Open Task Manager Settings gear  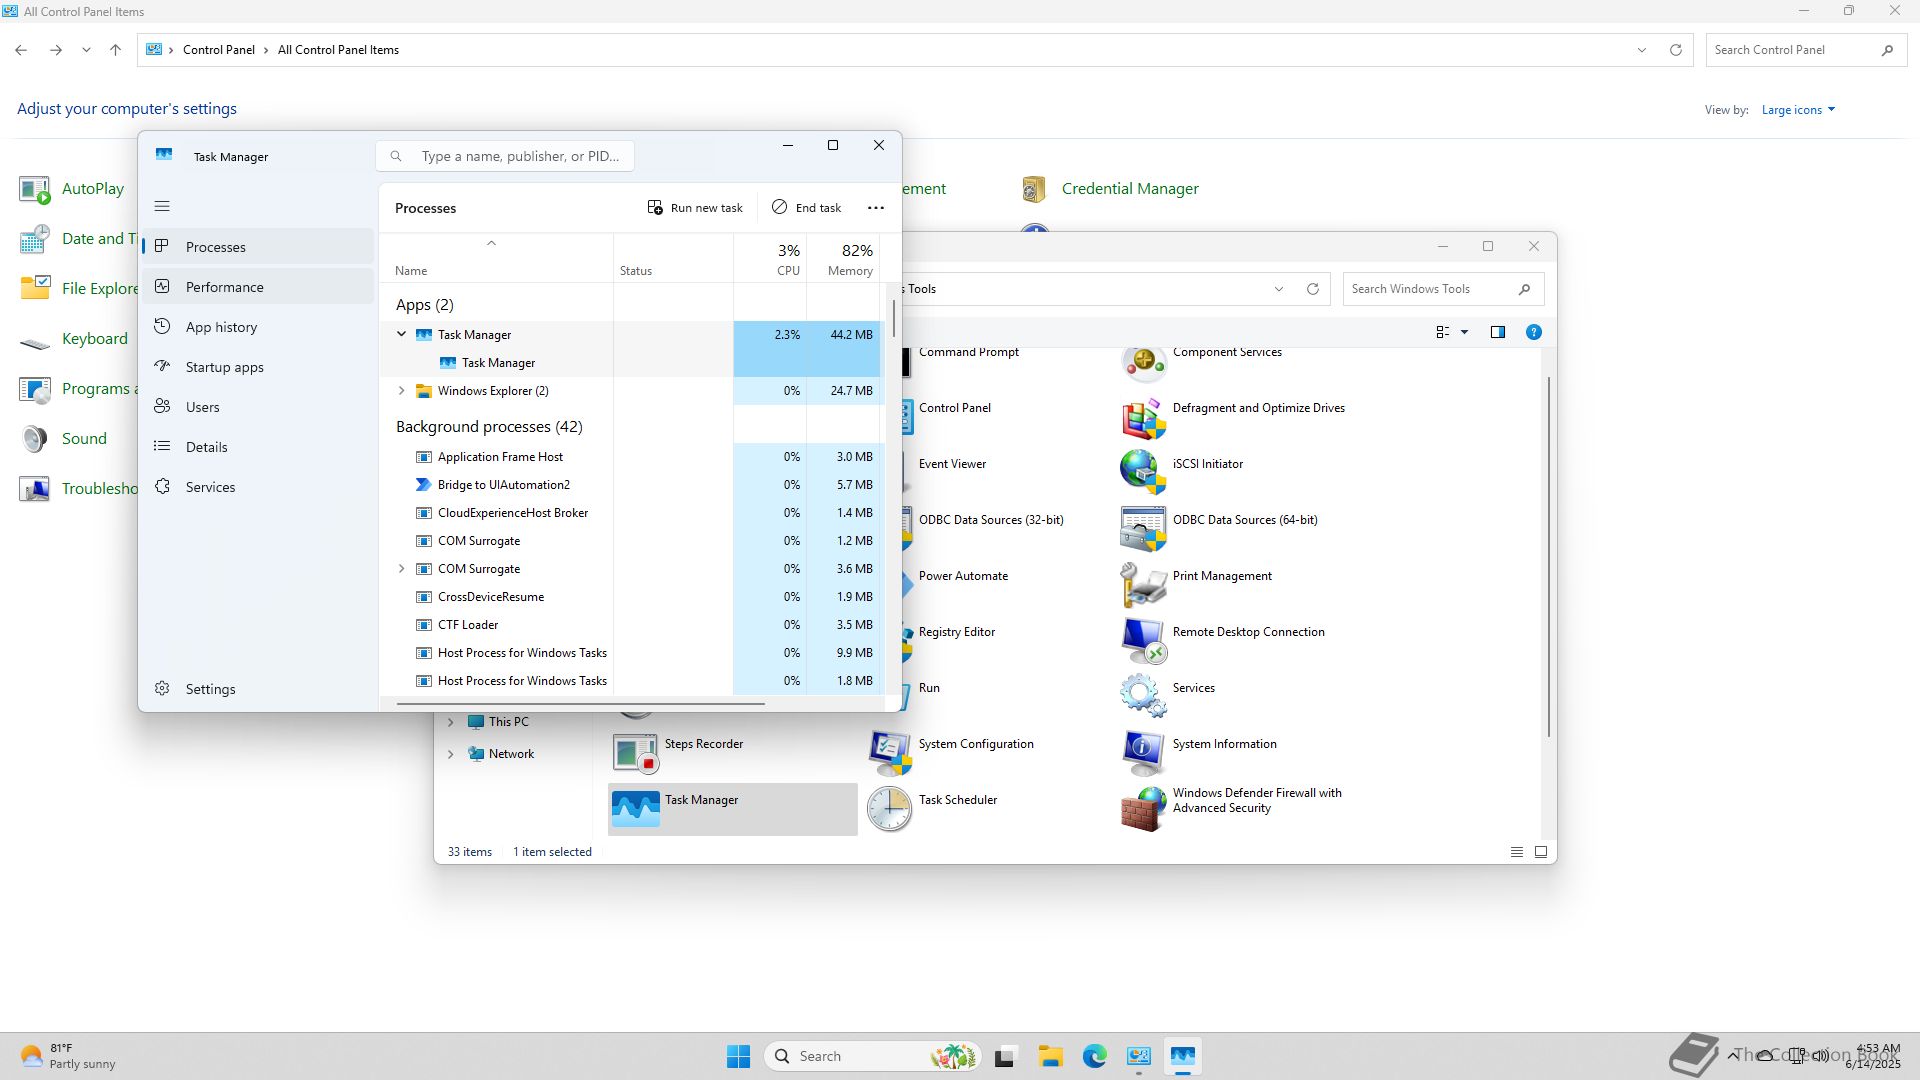(162, 688)
